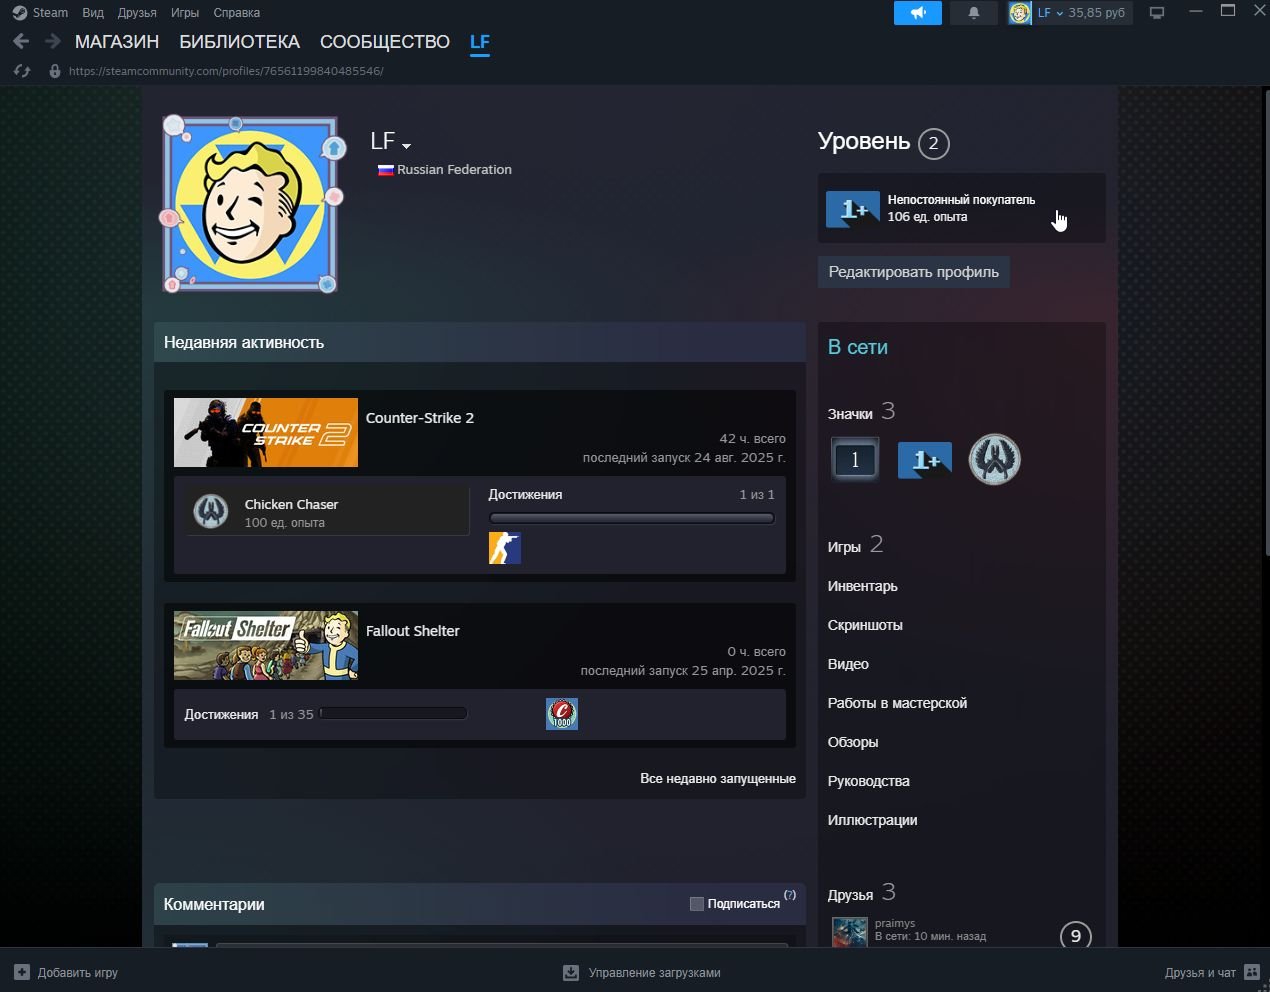This screenshot has width=1270, height=992.
Task: Open the Обзоры link
Action: pyautogui.click(x=853, y=742)
